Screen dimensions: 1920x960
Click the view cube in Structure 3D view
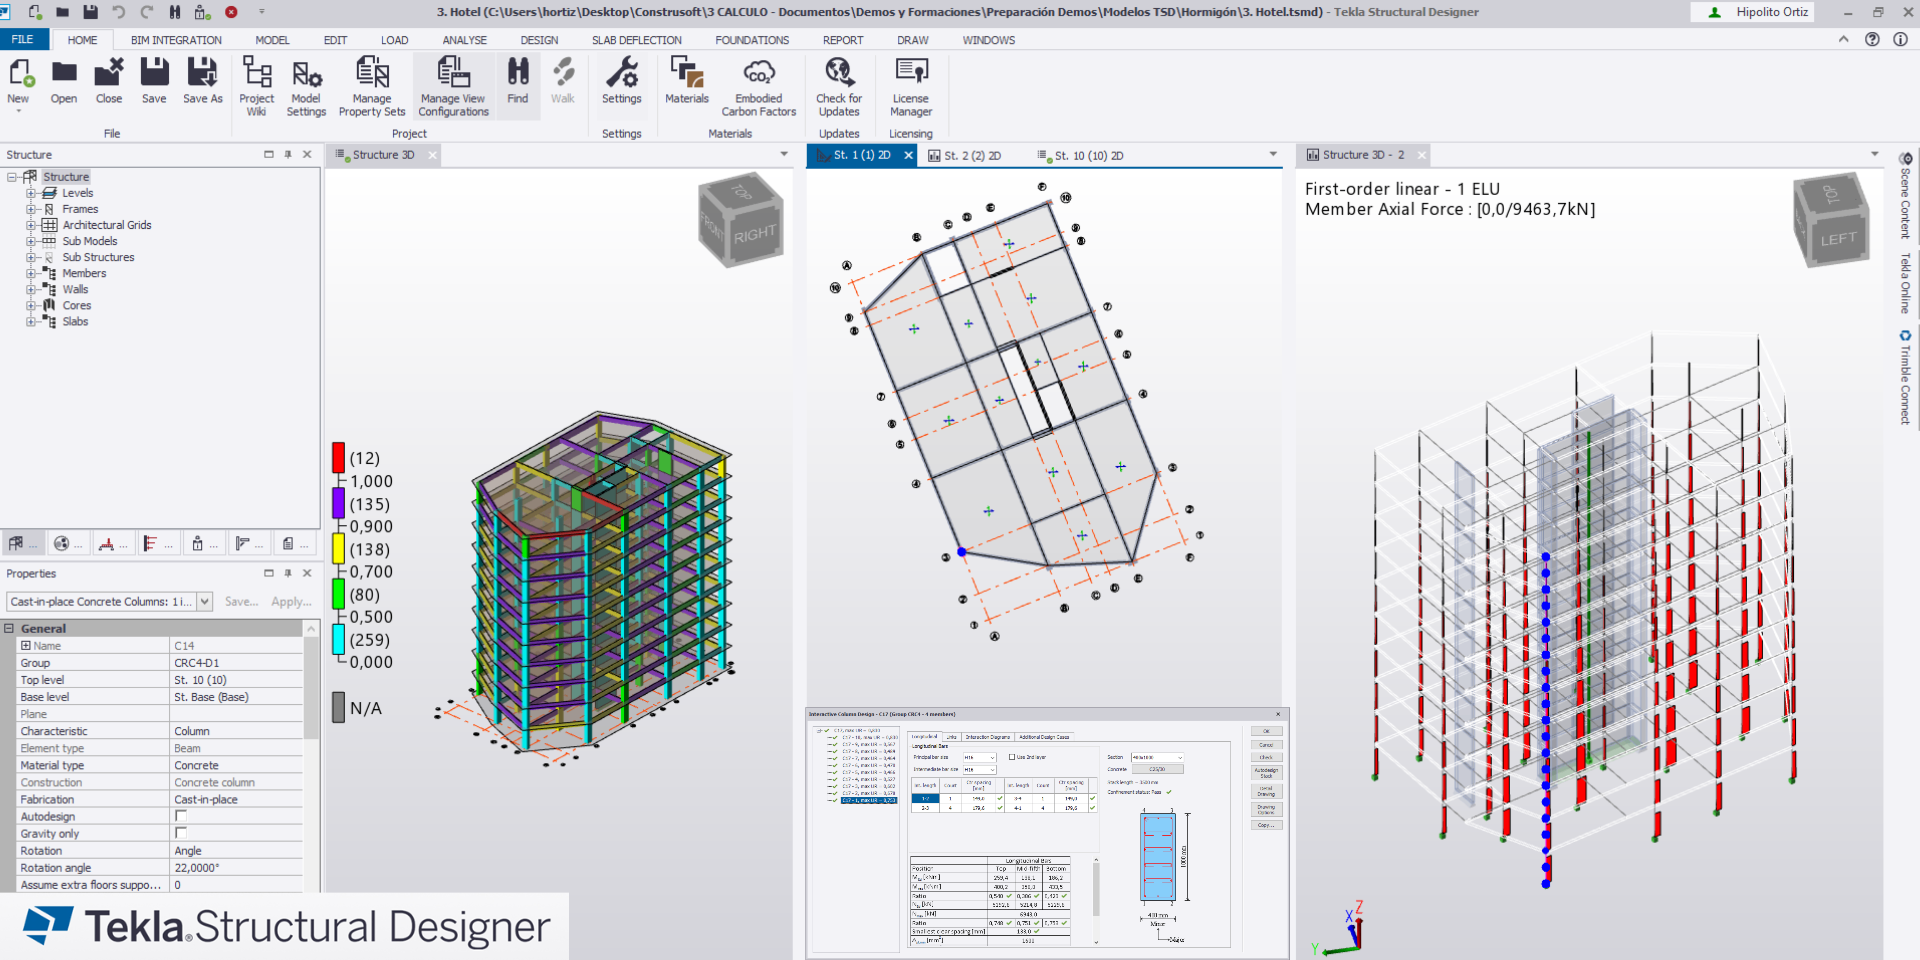coord(741,220)
